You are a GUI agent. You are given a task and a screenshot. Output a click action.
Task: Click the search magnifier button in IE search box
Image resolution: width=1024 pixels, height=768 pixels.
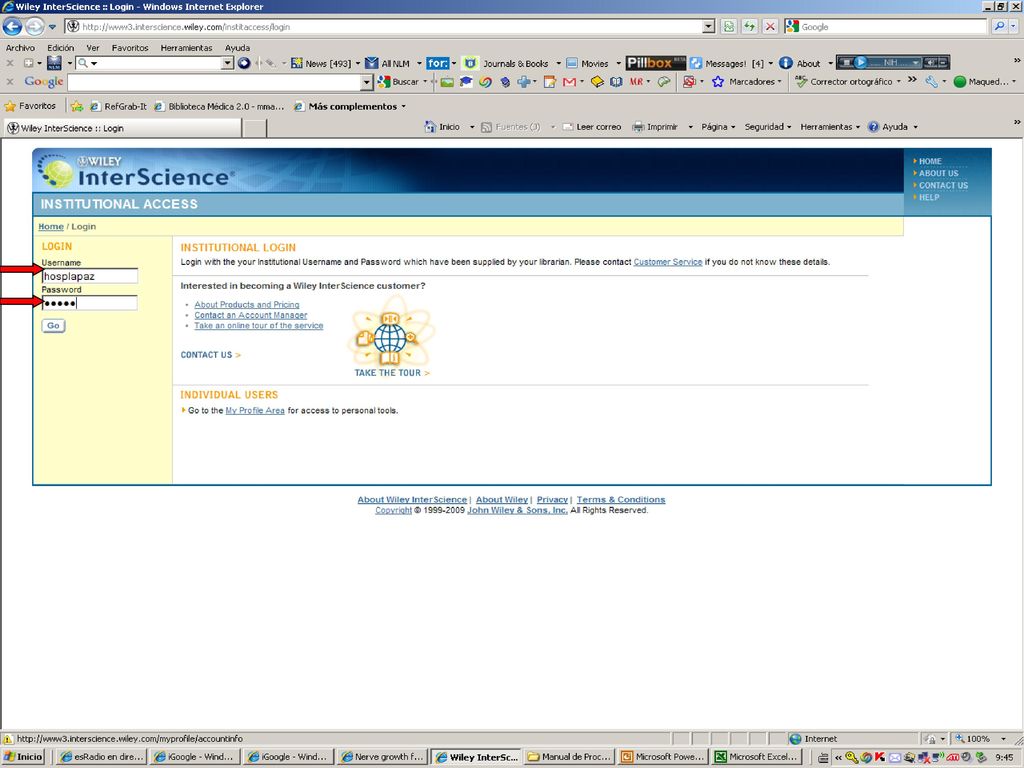pyautogui.click(x=999, y=27)
